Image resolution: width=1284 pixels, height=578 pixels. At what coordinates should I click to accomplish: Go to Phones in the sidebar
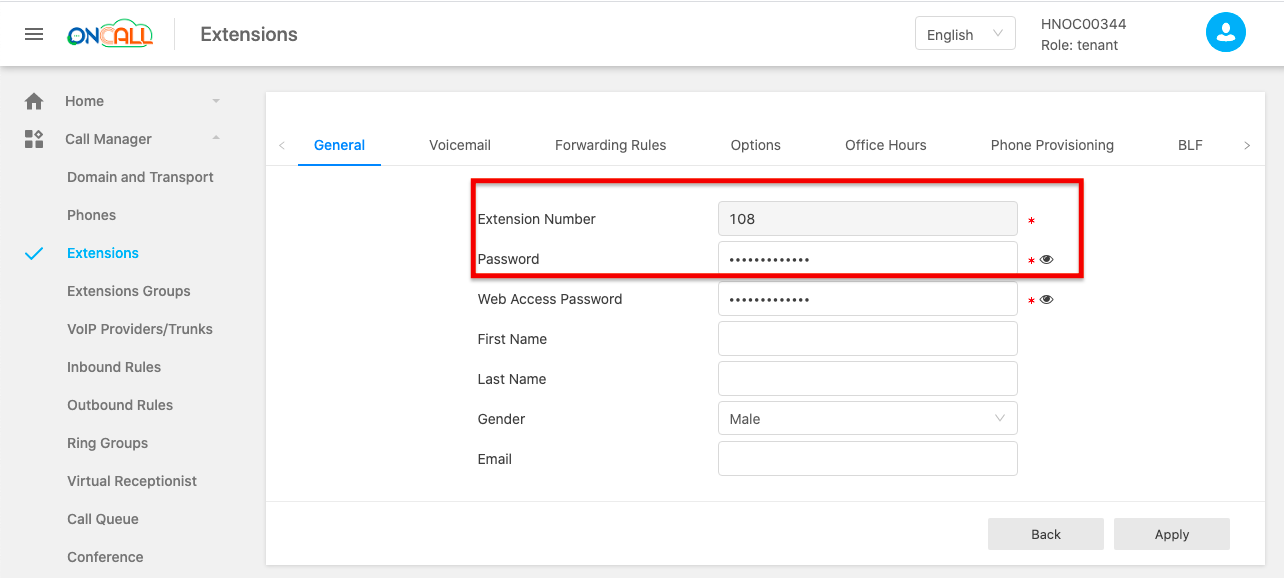(x=91, y=215)
